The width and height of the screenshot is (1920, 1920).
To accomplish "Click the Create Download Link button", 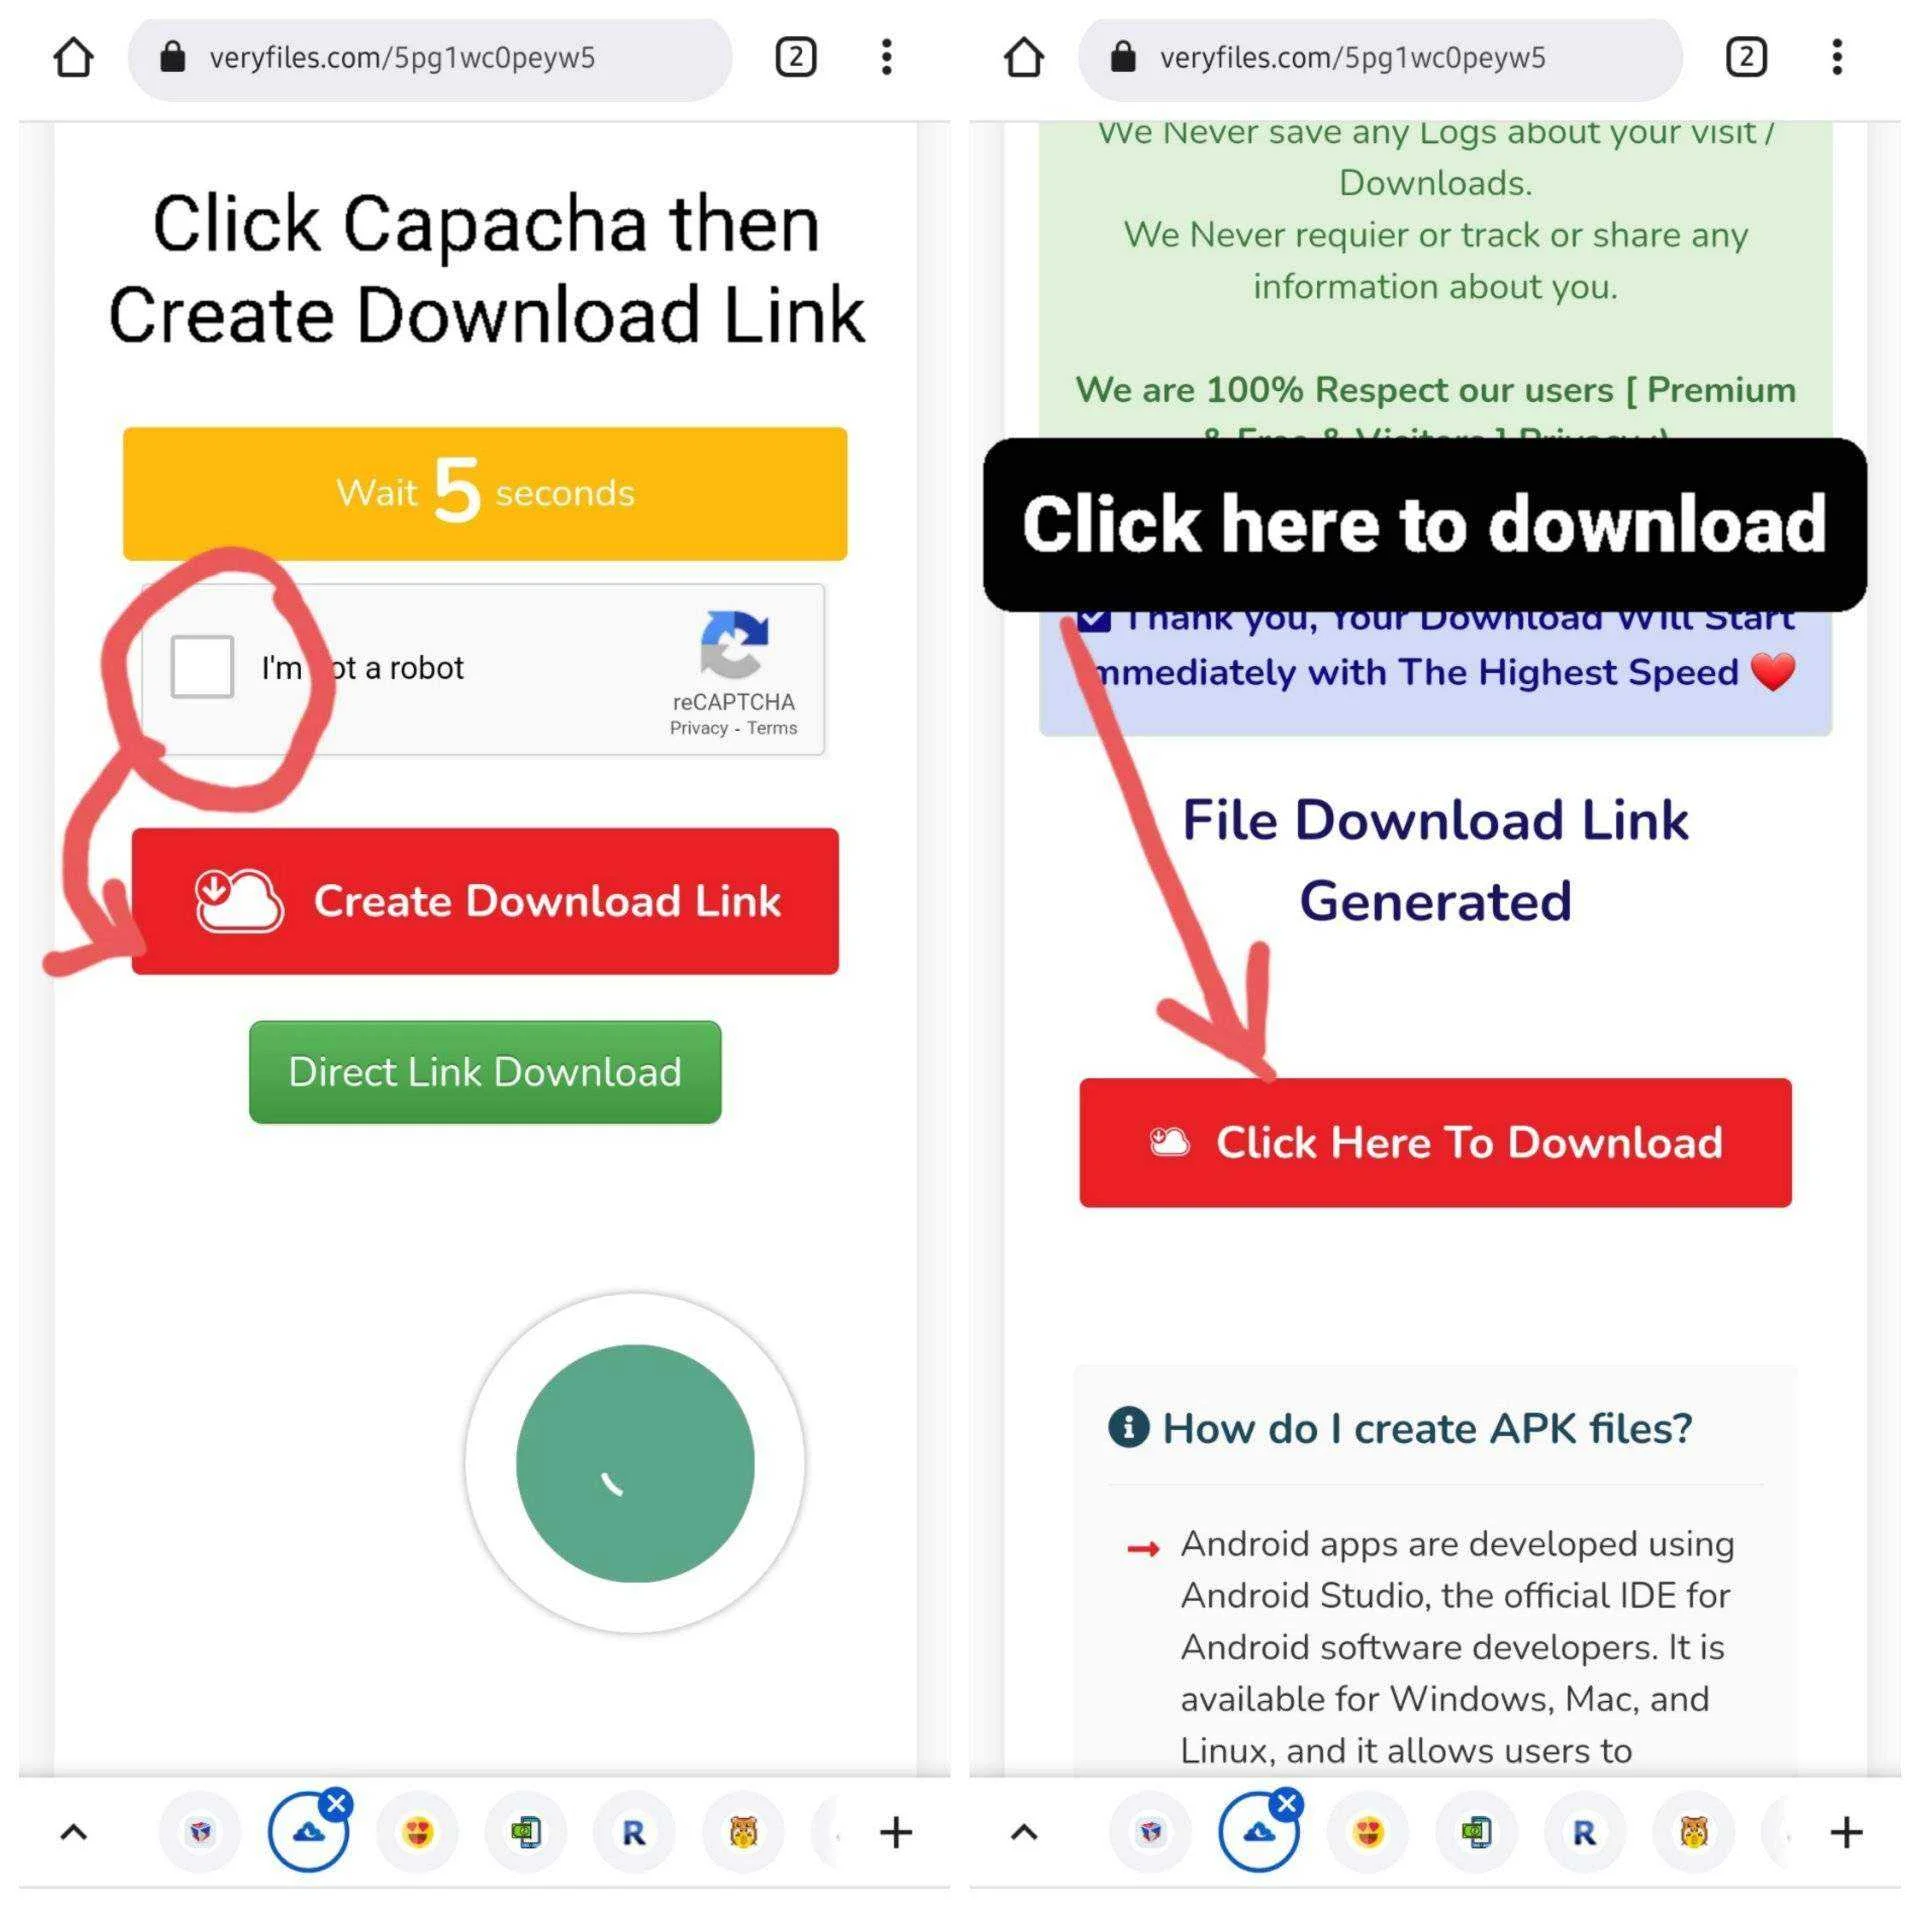I will (x=485, y=900).
